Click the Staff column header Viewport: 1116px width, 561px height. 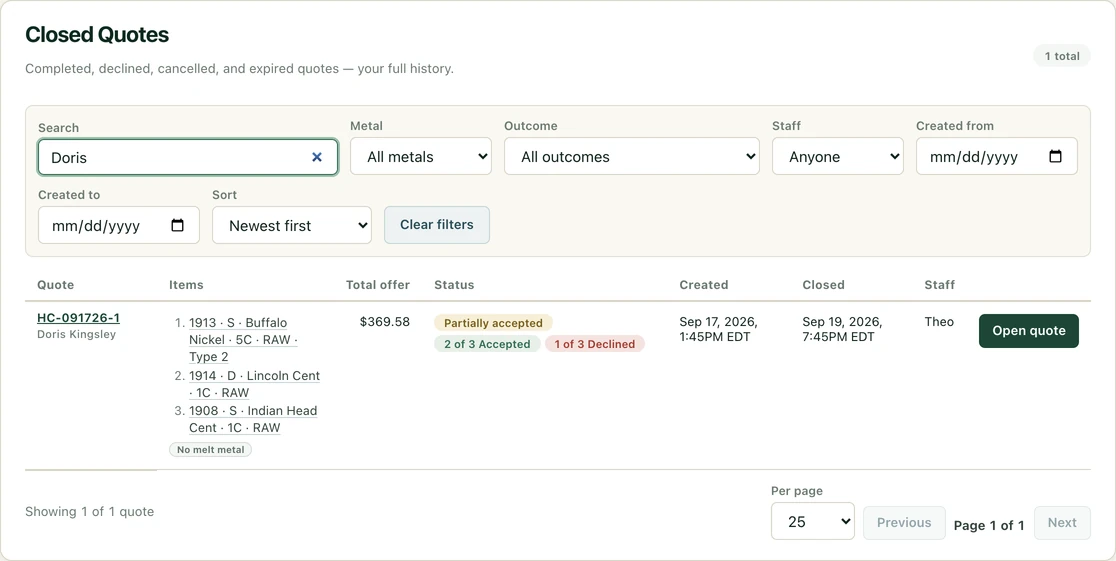pos(939,285)
